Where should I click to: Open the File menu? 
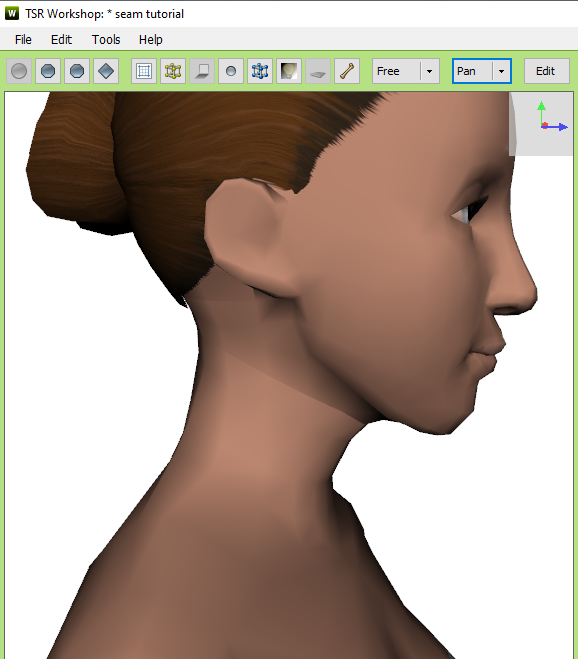tap(23, 40)
